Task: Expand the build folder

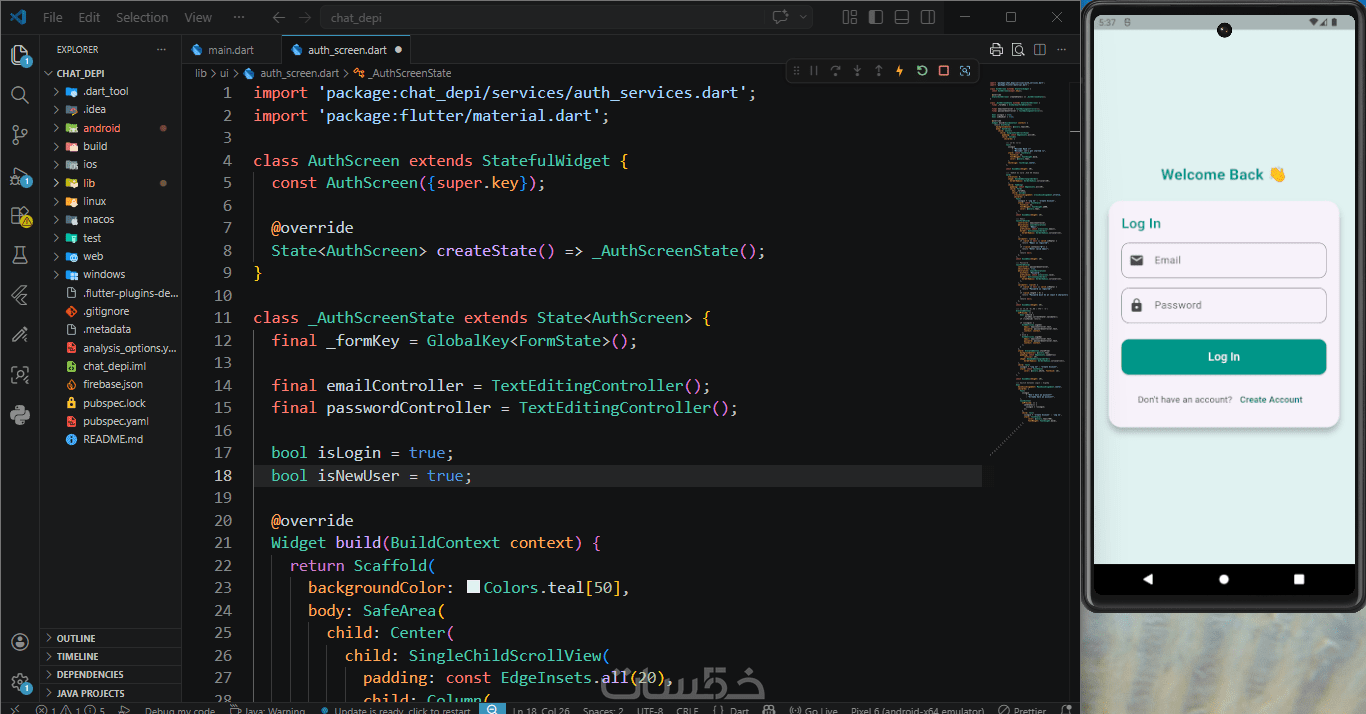Action: coord(111,146)
